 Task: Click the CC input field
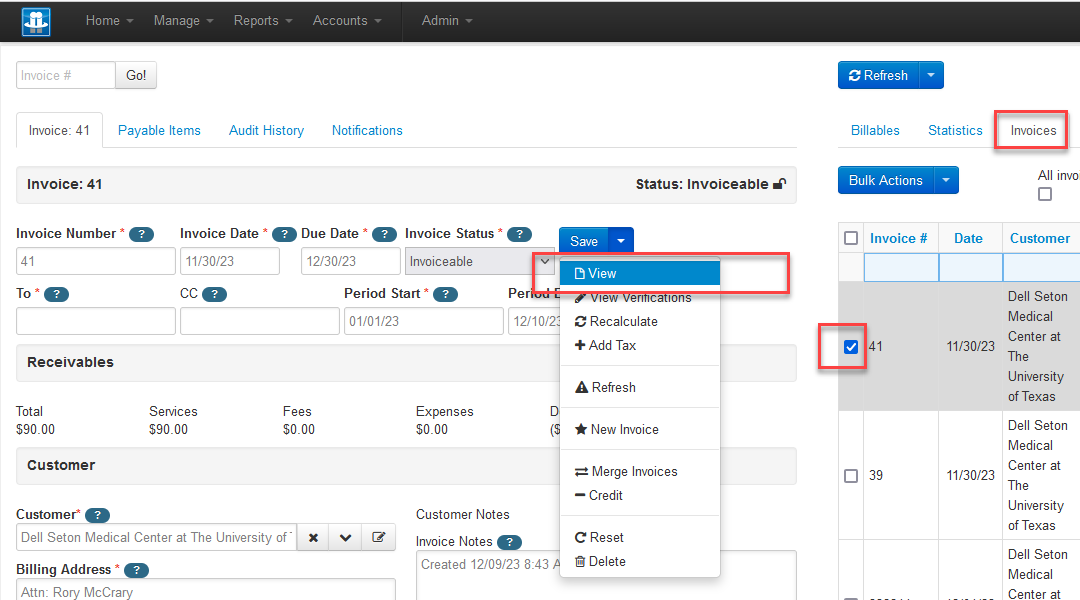coord(260,321)
